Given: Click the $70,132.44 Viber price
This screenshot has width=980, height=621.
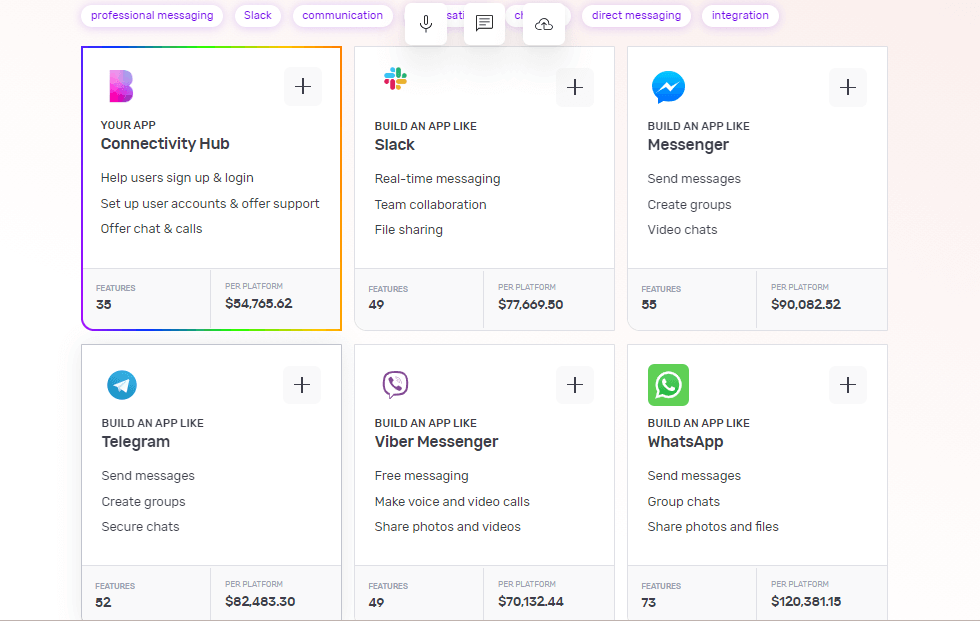Looking at the screenshot, I should click(x=531, y=602).
